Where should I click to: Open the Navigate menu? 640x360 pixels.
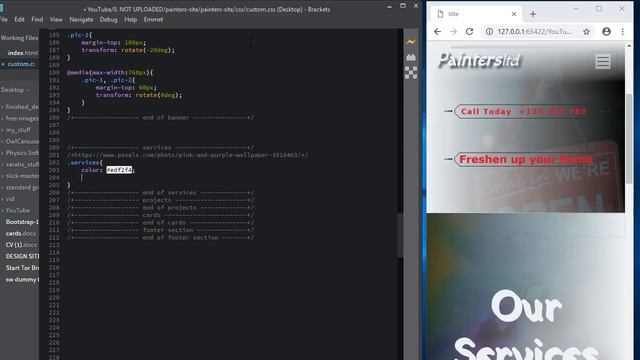tap(81, 19)
